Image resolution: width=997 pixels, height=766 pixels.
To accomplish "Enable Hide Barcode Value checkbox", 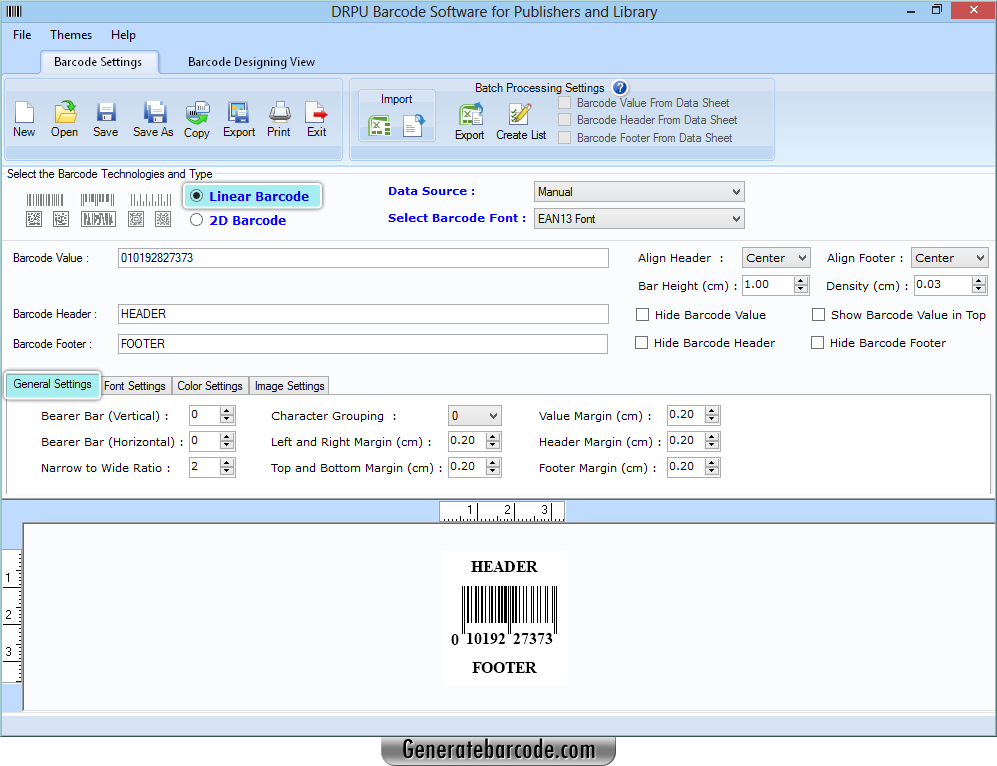I will pyautogui.click(x=643, y=315).
